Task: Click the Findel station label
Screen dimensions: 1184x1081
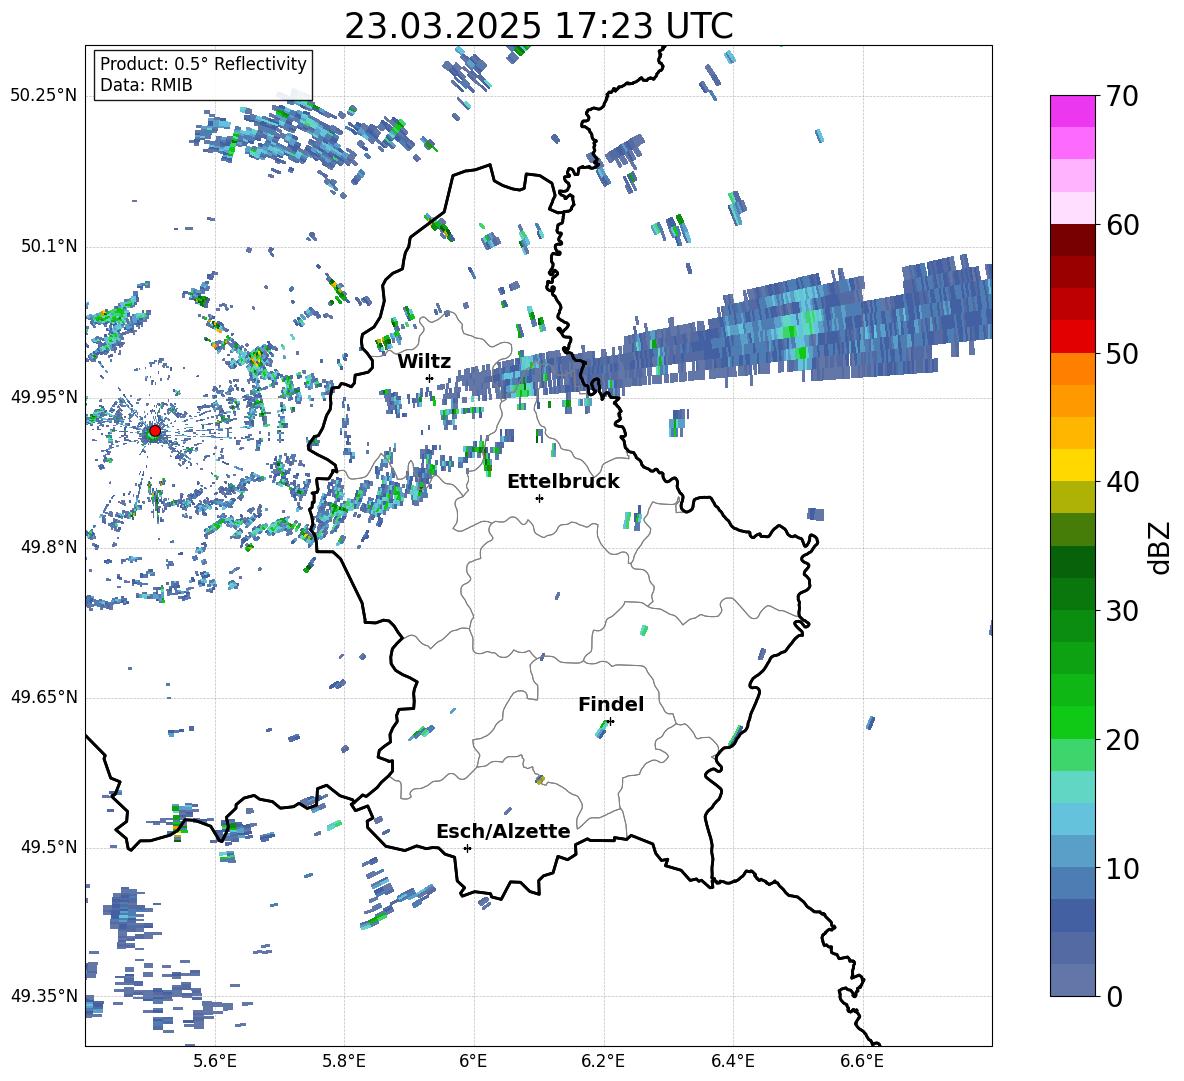Action: (x=611, y=704)
